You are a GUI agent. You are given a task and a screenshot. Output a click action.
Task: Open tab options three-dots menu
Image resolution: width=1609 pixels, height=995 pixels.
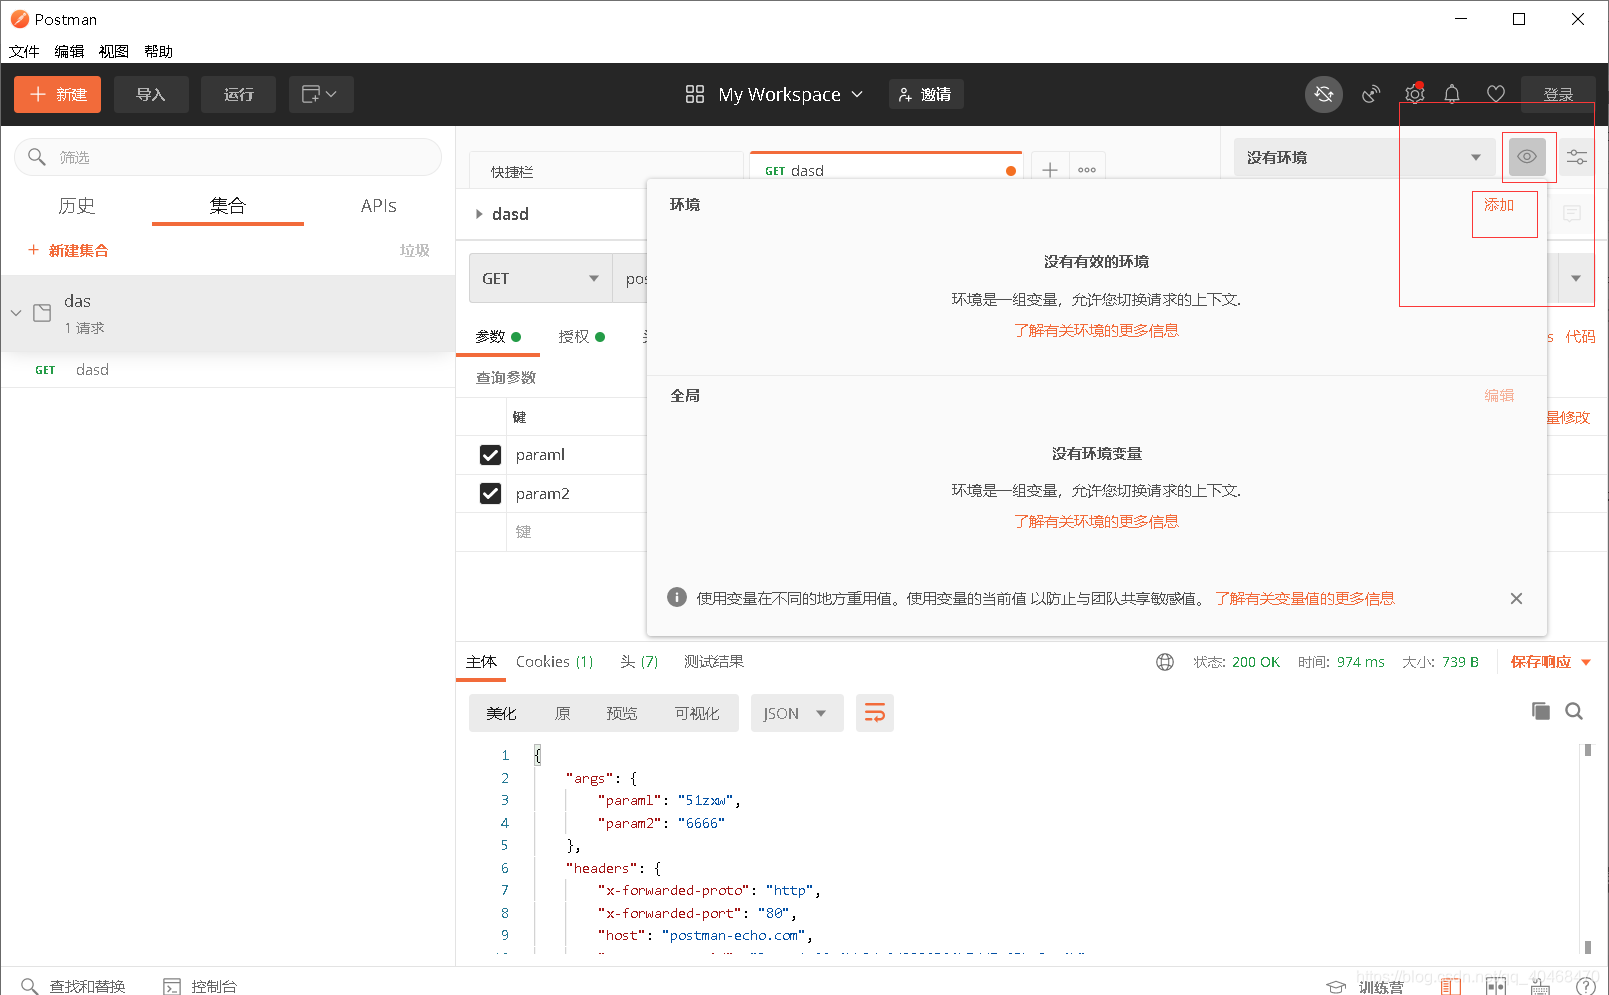pos(1087,170)
